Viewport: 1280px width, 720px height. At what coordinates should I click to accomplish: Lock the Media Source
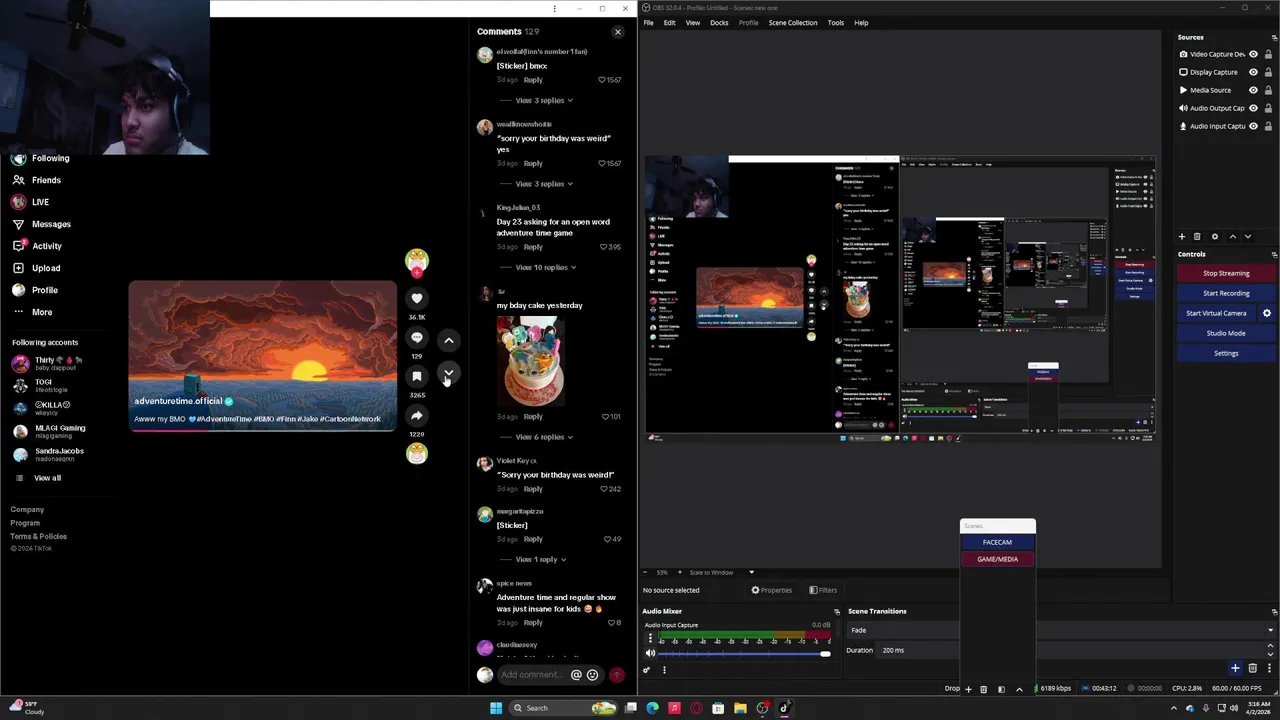tap(1270, 90)
